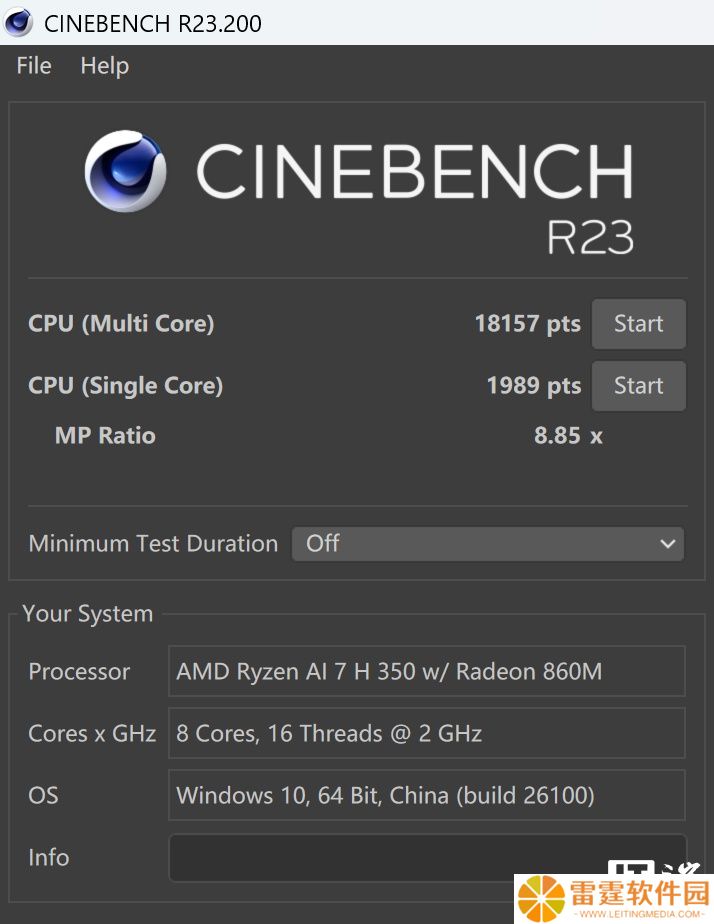The image size is (714, 924).
Task: Open the File menu
Action: 34,65
